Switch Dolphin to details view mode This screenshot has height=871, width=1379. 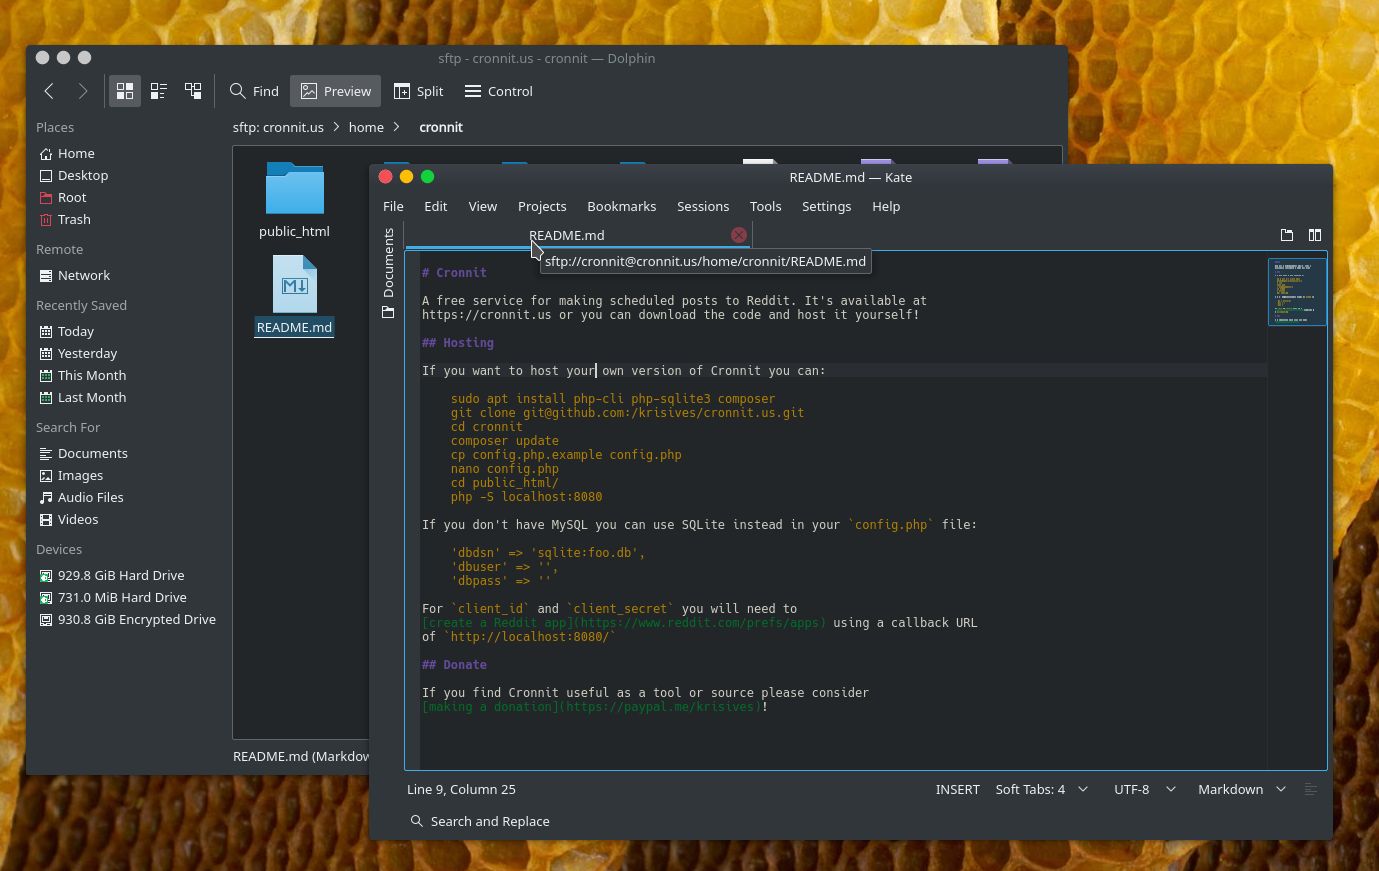click(158, 91)
